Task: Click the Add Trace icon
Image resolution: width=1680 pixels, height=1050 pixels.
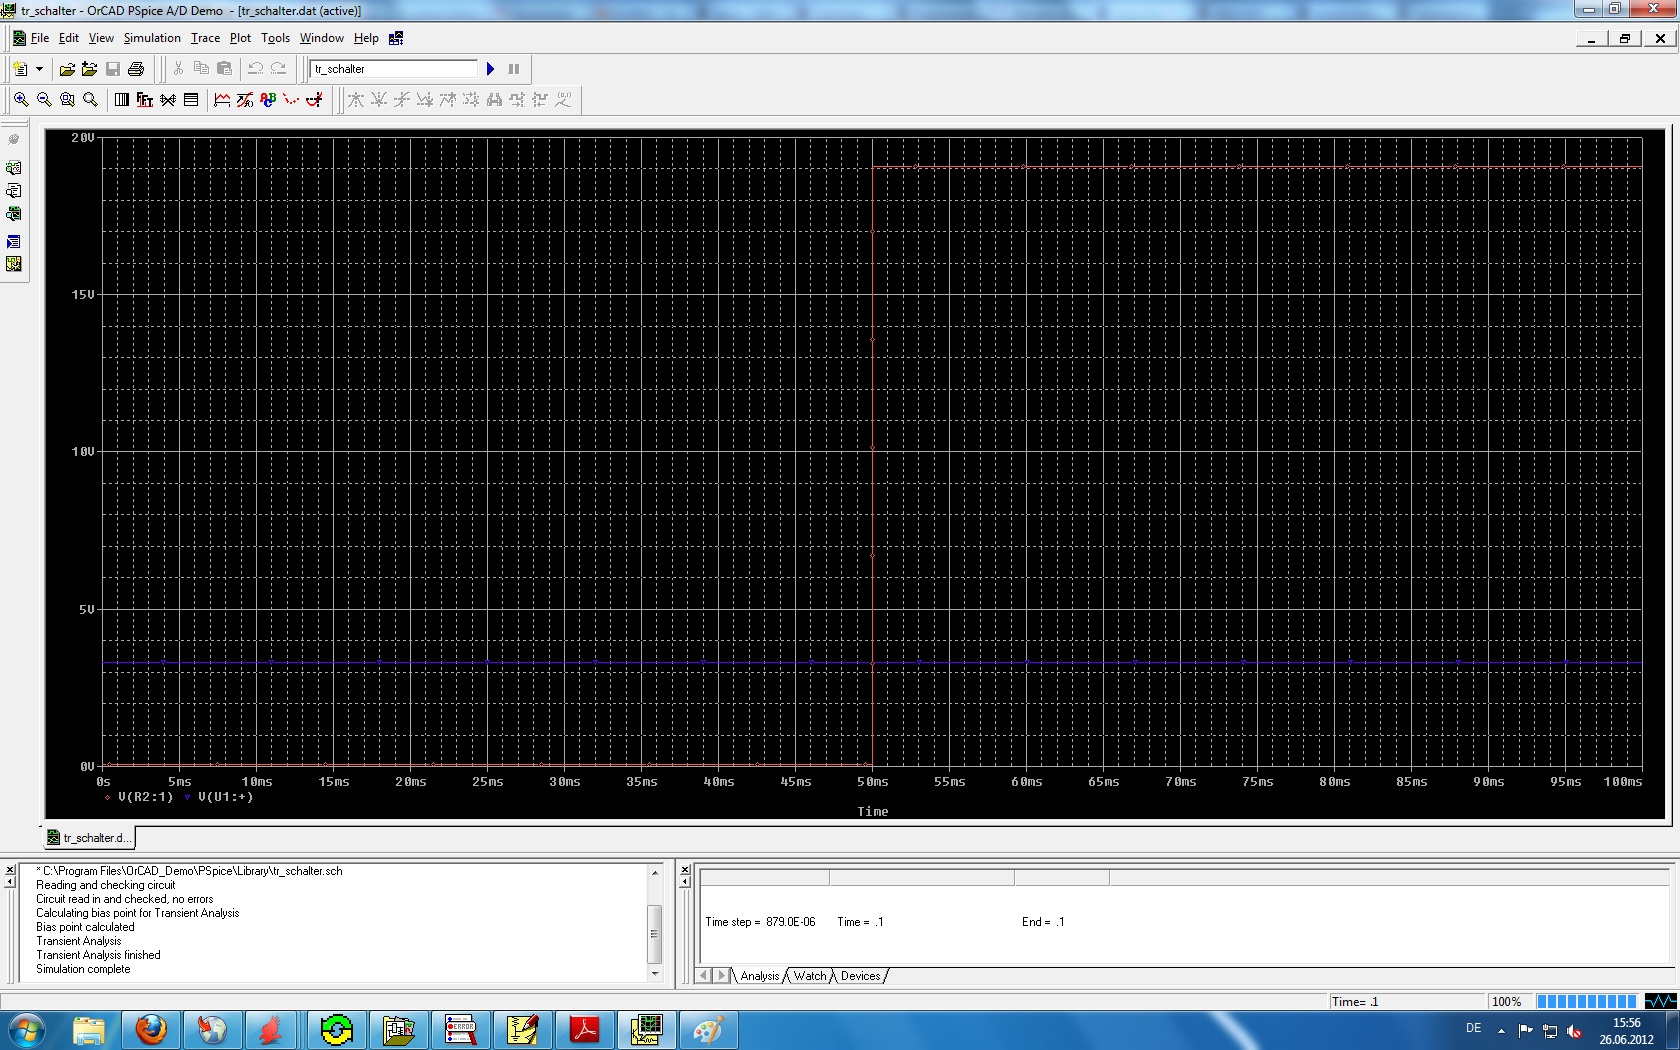Action: pos(222,100)
